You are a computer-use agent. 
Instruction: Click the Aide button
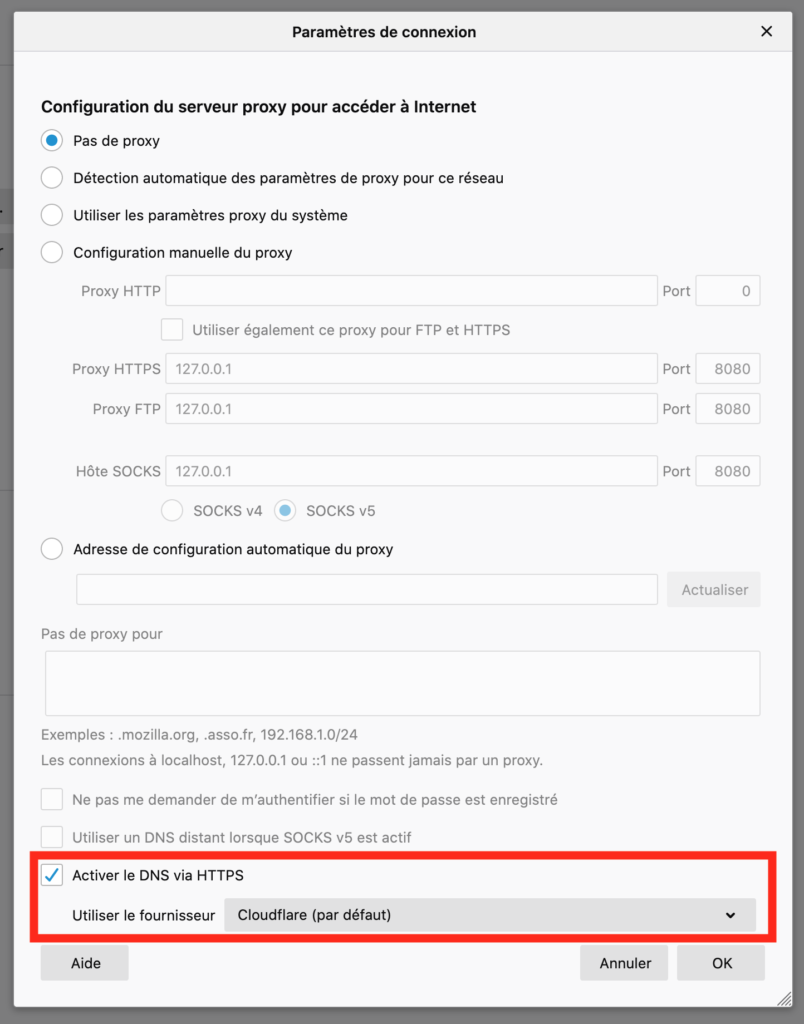click(x=85, y=963)
